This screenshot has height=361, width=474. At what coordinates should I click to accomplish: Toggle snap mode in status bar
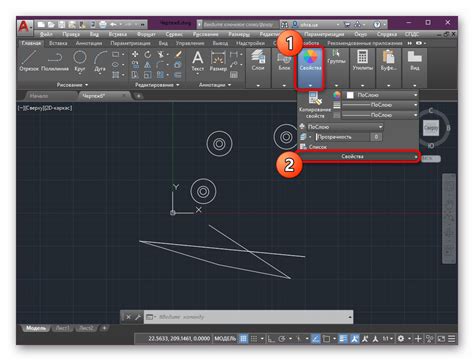coord(254,339)
